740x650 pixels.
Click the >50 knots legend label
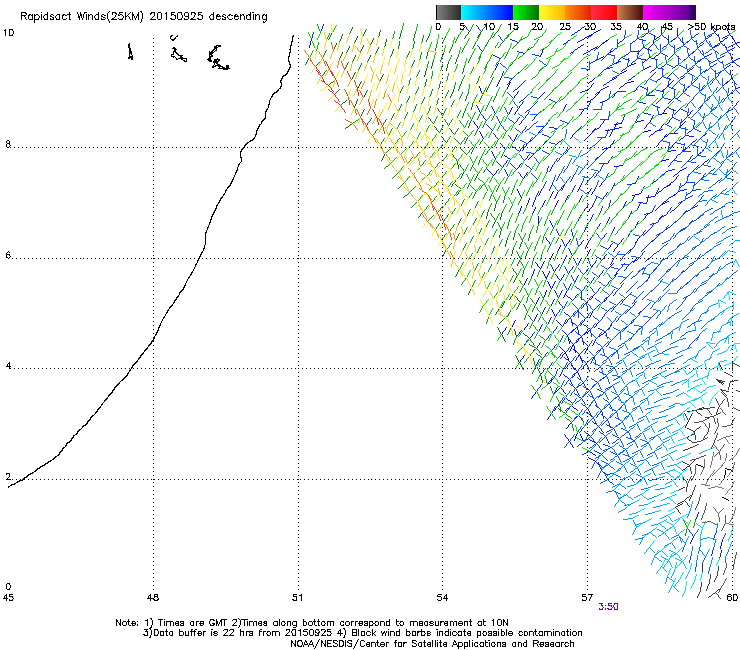[711, 27]
